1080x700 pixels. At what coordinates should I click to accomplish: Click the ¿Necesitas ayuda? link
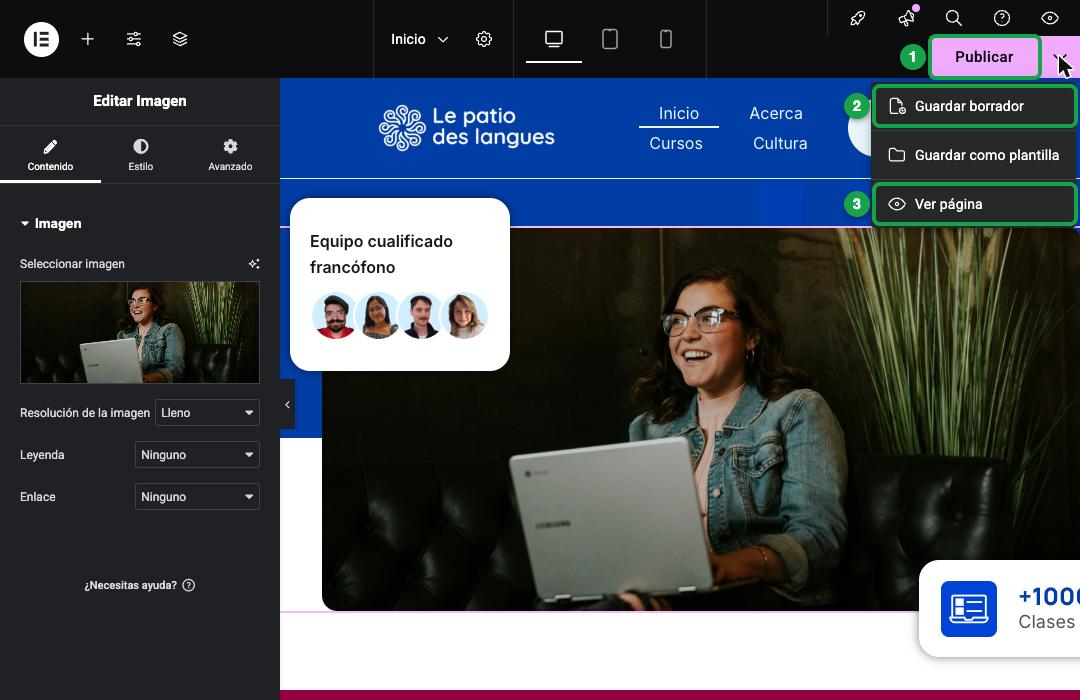139,585
